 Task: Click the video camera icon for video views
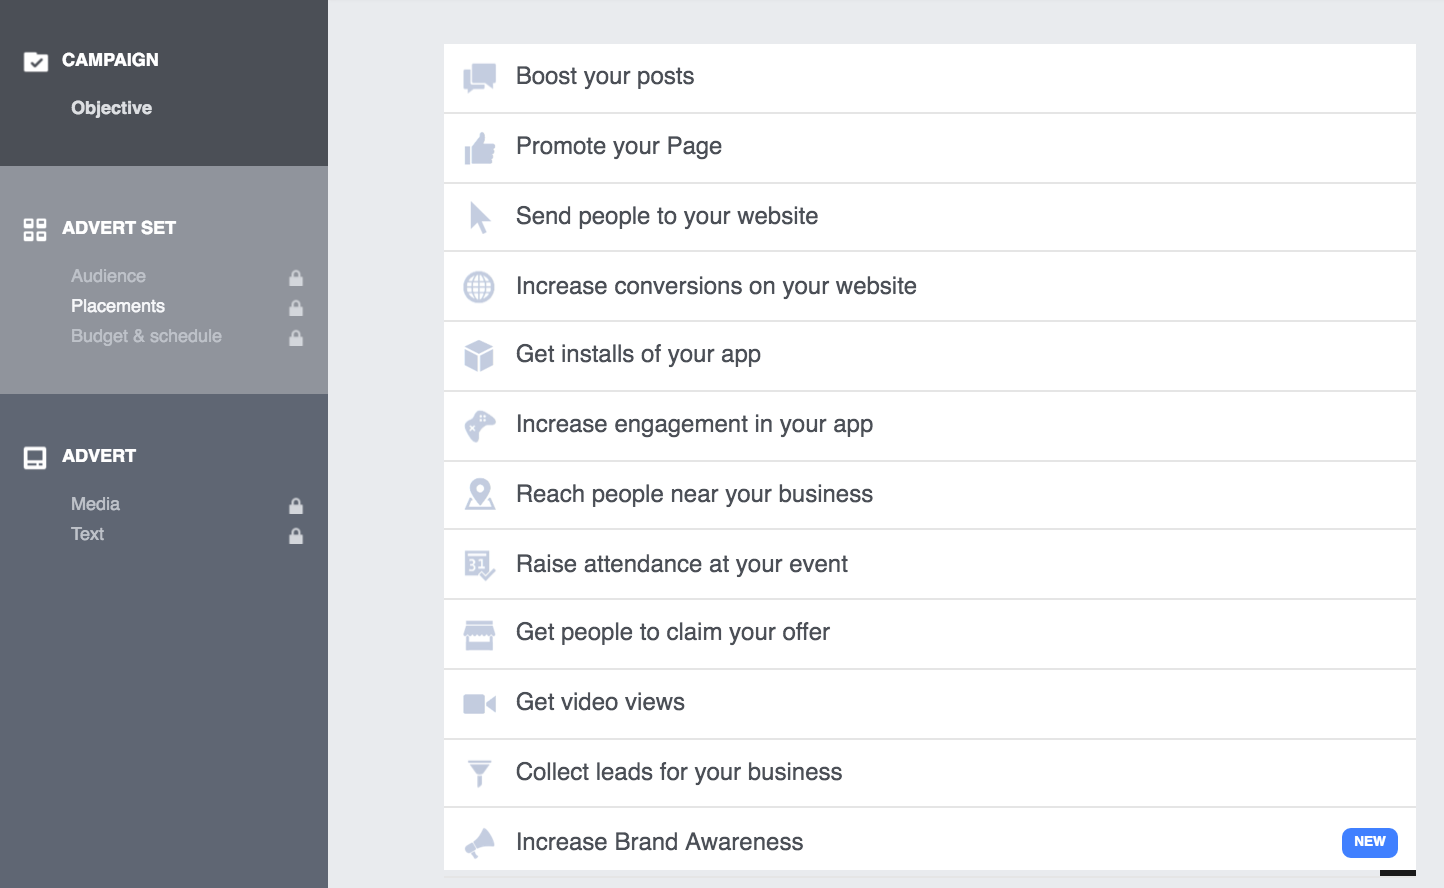tap(480, 704)
